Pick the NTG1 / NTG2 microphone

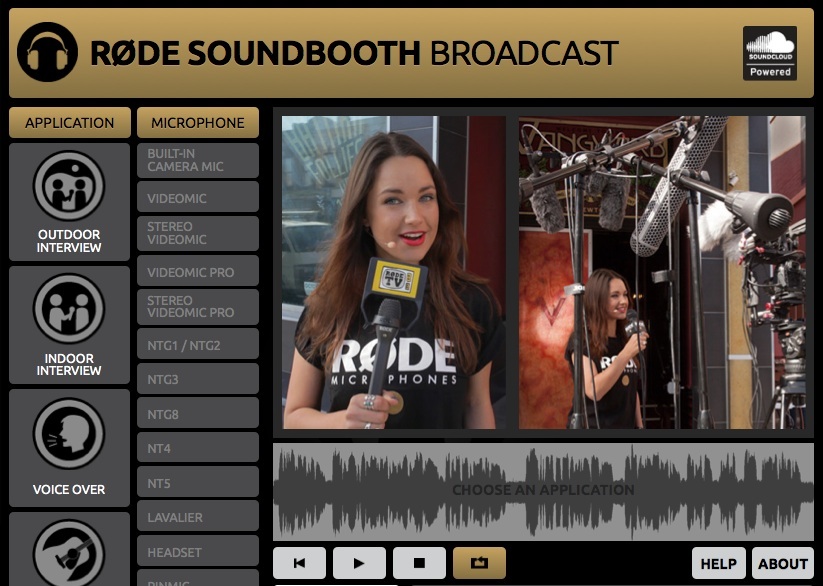(x=198, y=345)
